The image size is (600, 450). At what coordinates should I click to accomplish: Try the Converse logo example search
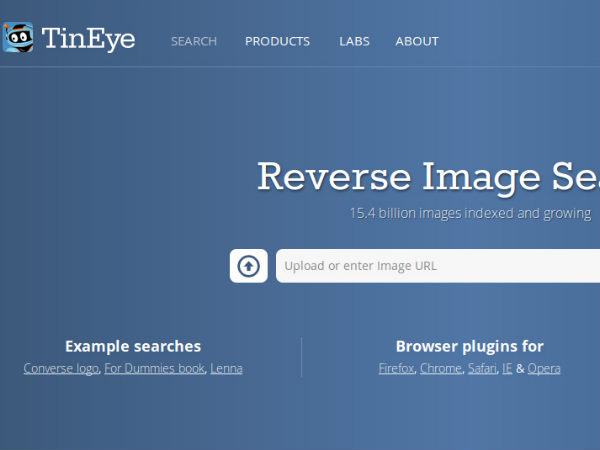click(61, 368)
